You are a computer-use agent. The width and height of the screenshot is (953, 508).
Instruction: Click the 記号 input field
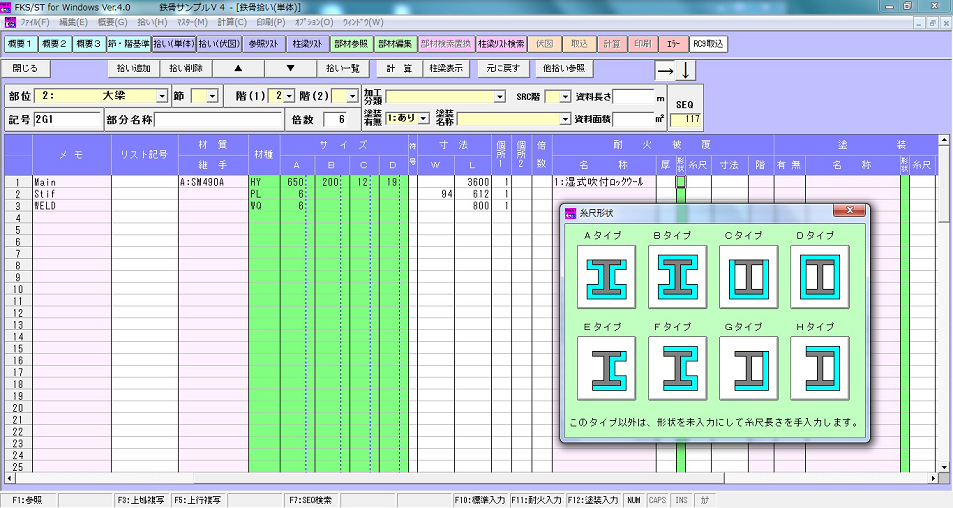pyautogui.click(x=67, y=120)
